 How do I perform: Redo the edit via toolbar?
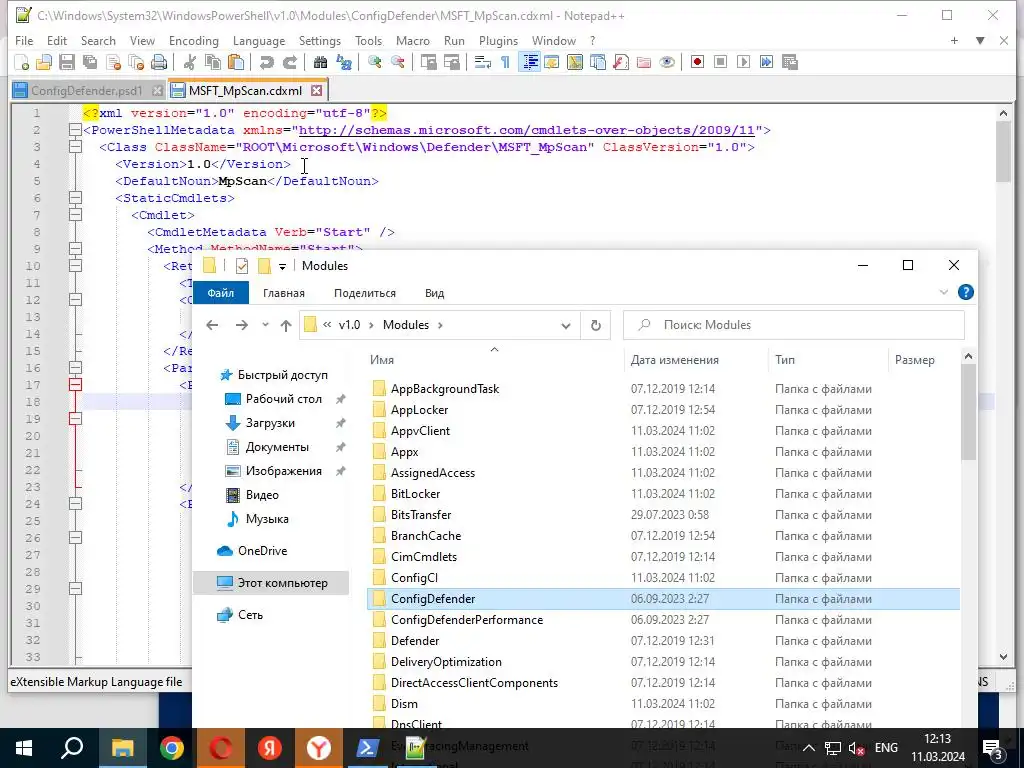(289, 62)
